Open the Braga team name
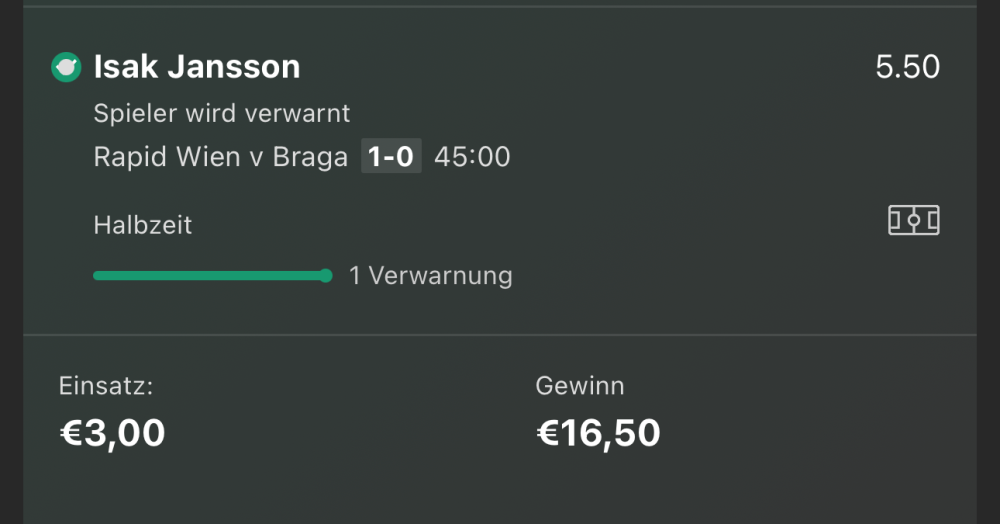Screen dimensions: 1000x524 pyautogui.click(x=310, y=157)
